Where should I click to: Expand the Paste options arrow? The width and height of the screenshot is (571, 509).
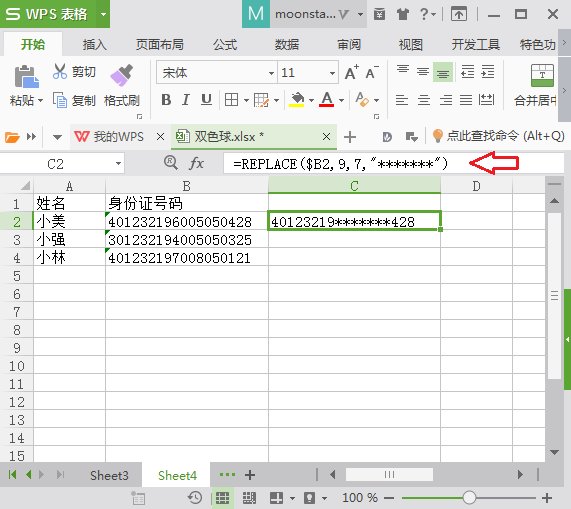point(40,100)
